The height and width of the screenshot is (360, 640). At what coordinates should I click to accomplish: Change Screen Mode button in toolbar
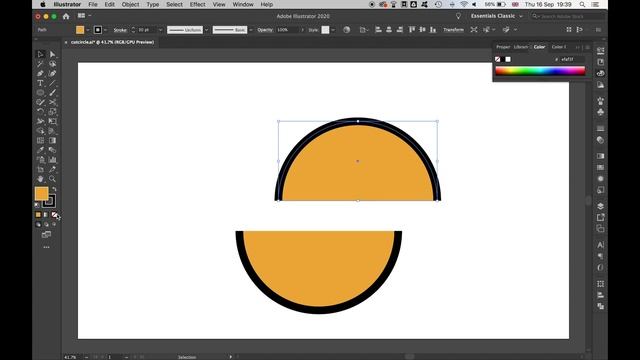click(46, 235)
